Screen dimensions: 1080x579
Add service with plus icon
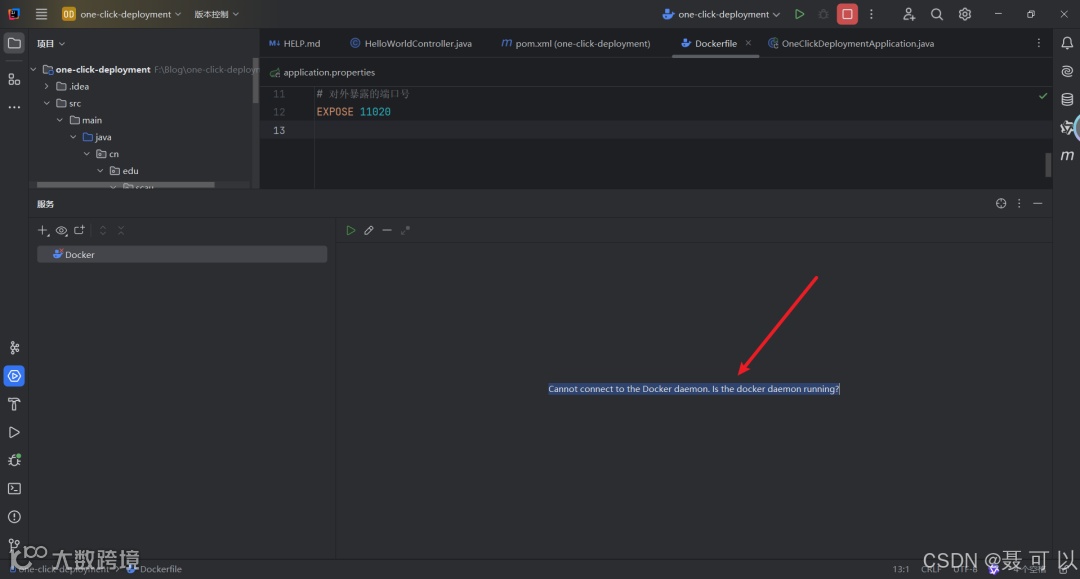click(43, 231)
